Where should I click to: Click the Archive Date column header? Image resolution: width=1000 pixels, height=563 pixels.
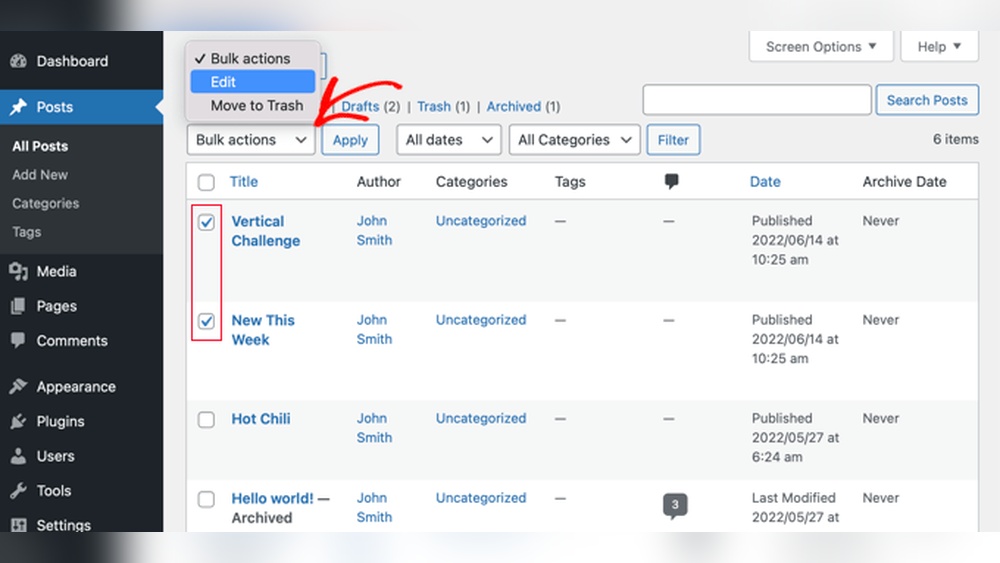(904, 182)
